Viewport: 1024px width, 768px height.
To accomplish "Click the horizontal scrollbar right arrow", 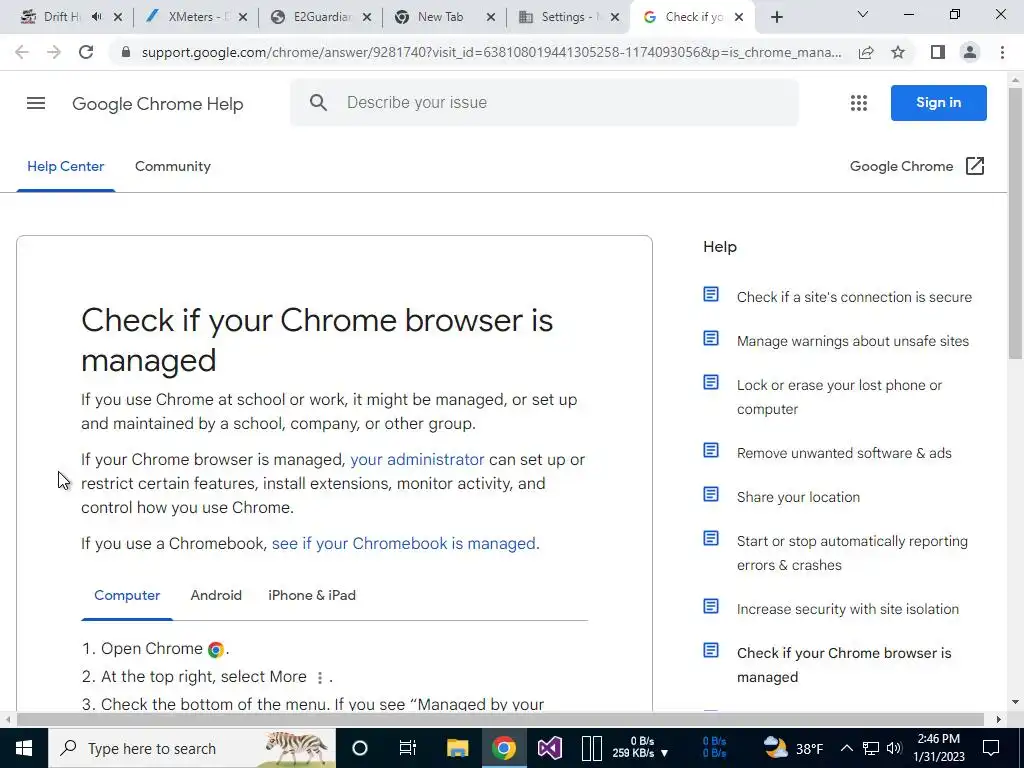I will [999, 720].
